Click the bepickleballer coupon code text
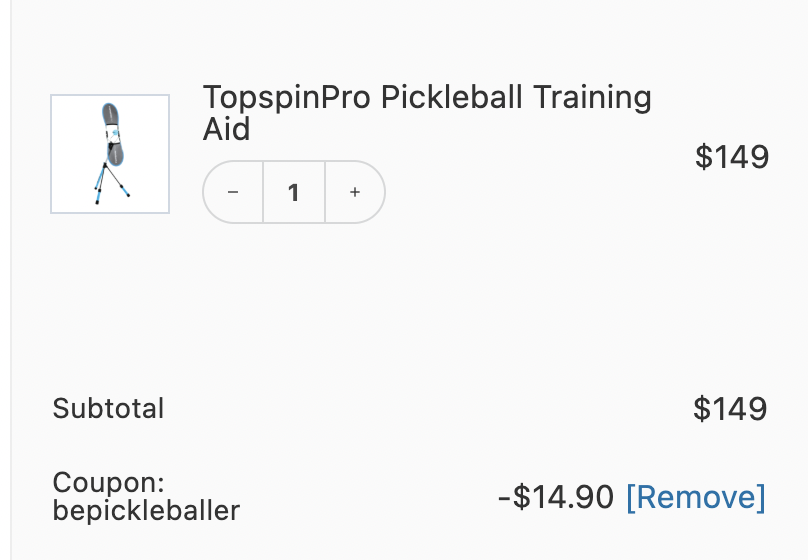This screenshot has height=560, width=808. 146,511
